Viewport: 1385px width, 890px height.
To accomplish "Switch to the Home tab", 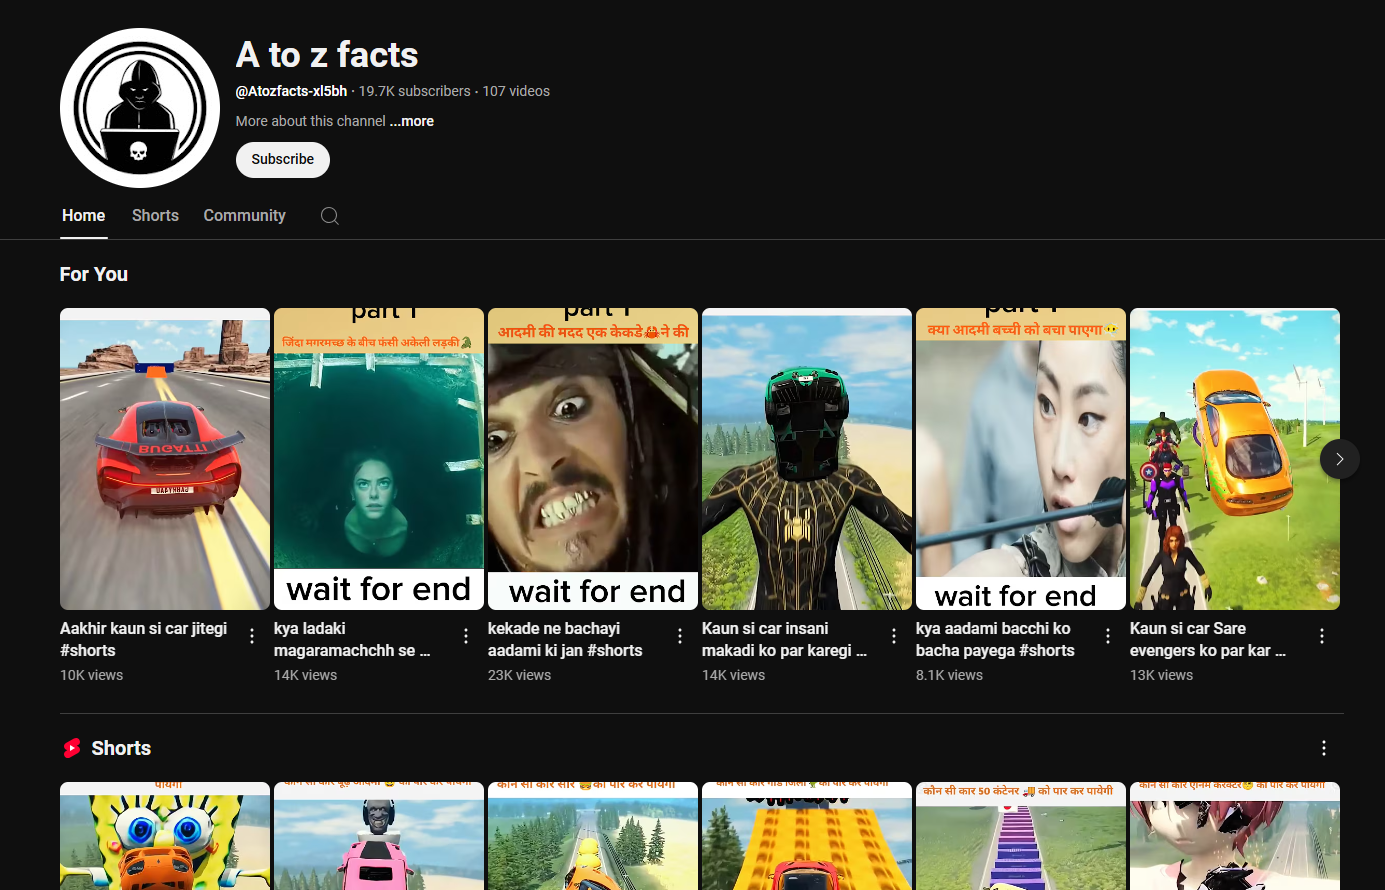I will [x=84, y=215].
